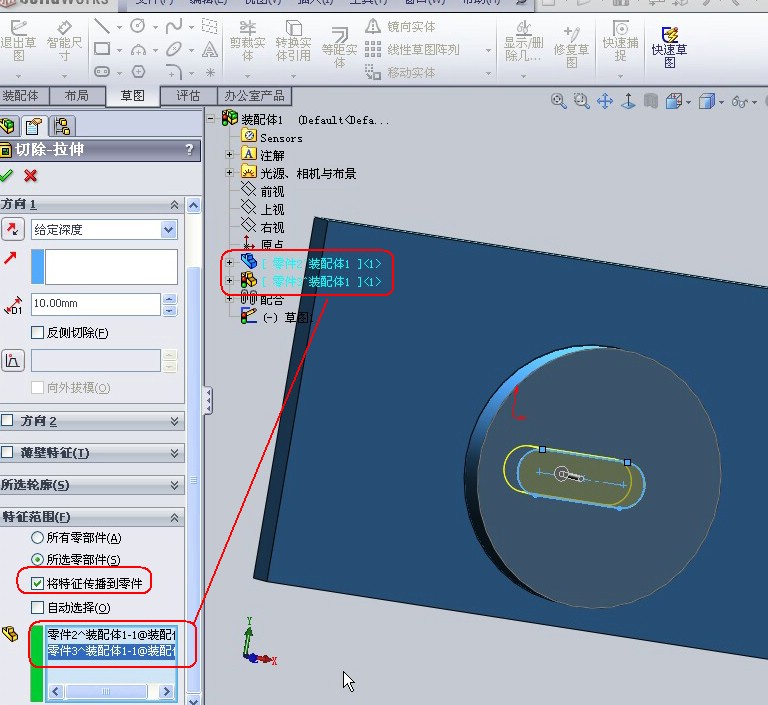This screenshot has height=705, width=768.
Task: Click Zoom to Fit icon in view toolbar
Action: point(558,101)
